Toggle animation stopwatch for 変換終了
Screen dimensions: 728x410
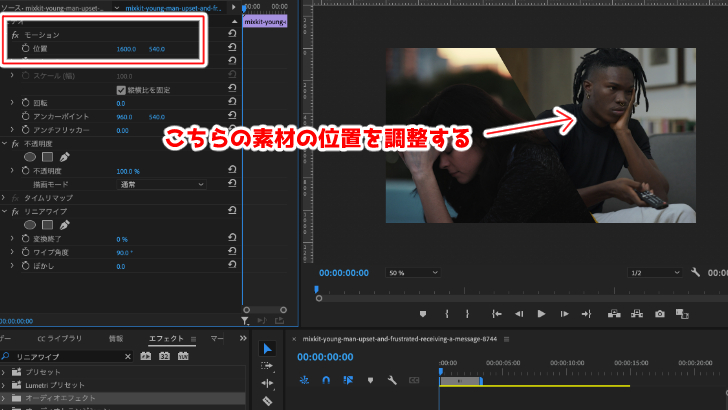click(26, 238)
